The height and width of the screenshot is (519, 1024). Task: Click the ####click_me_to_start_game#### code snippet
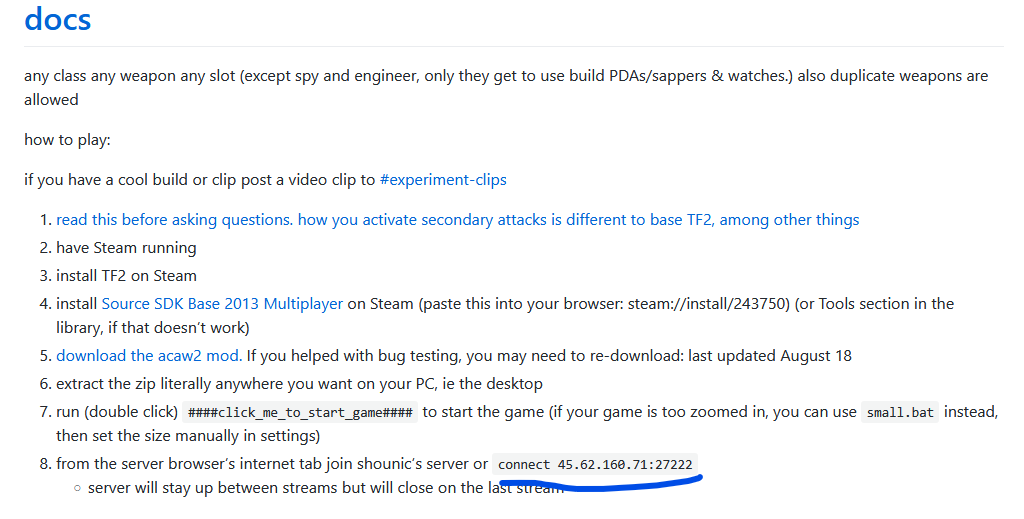300,413
